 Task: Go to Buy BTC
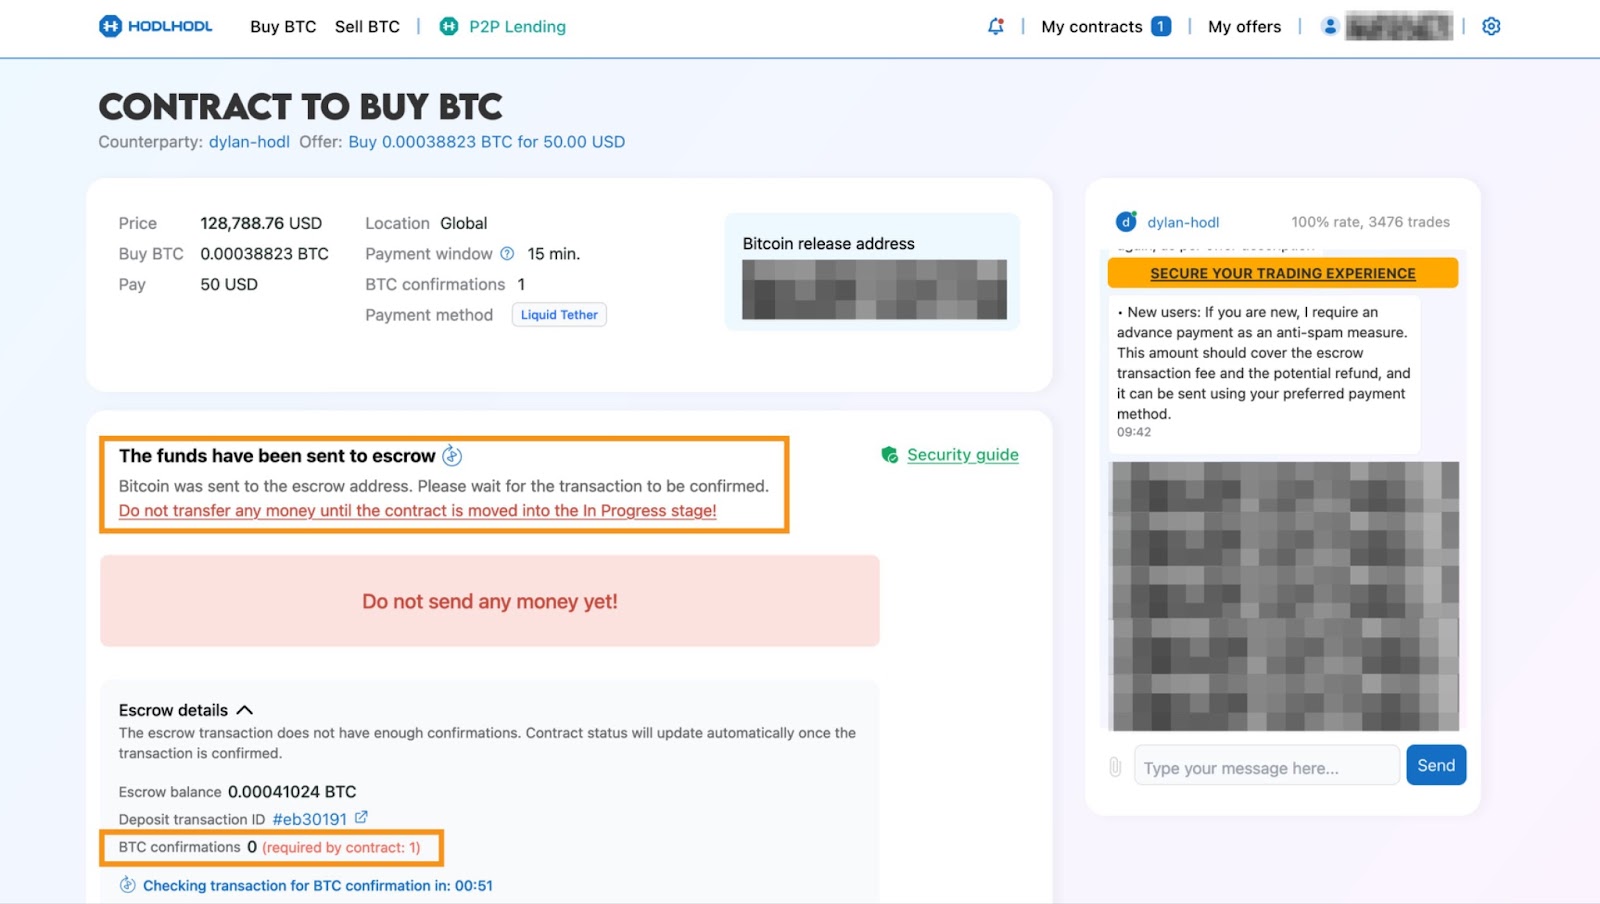pyautogui.click(x=283, y=27)
